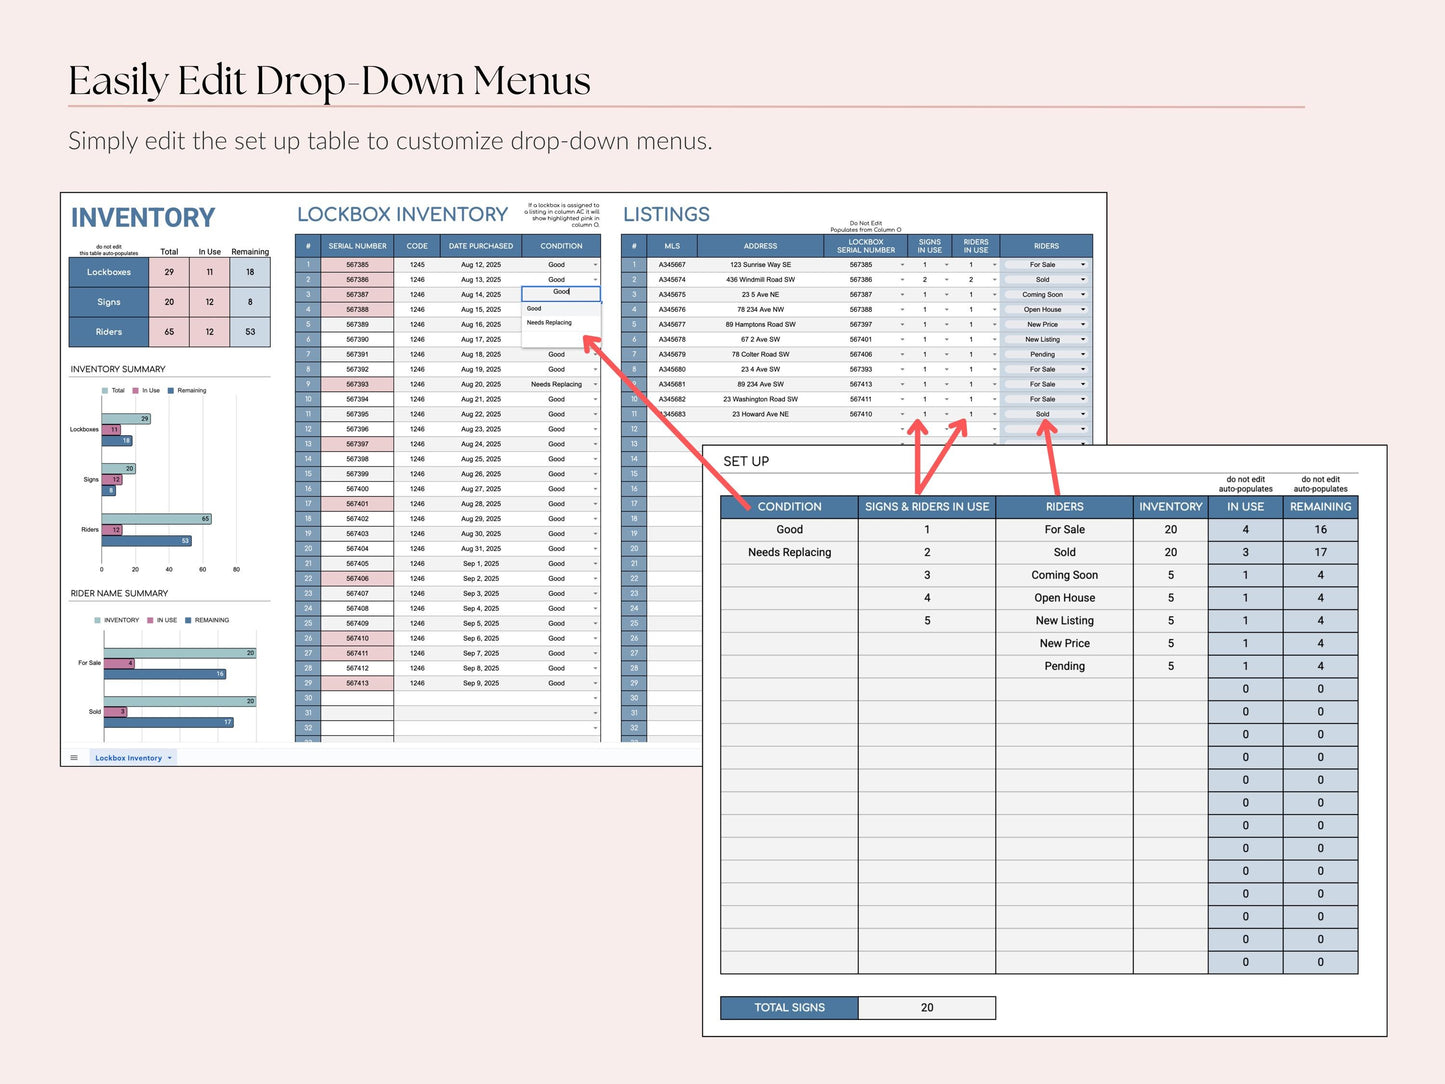This screenshot has width=1445, height=1084.
Task: Select the CONDITION header in the Lockbox Inventory table
Action: pyautogui.click(x=561, y=246)
